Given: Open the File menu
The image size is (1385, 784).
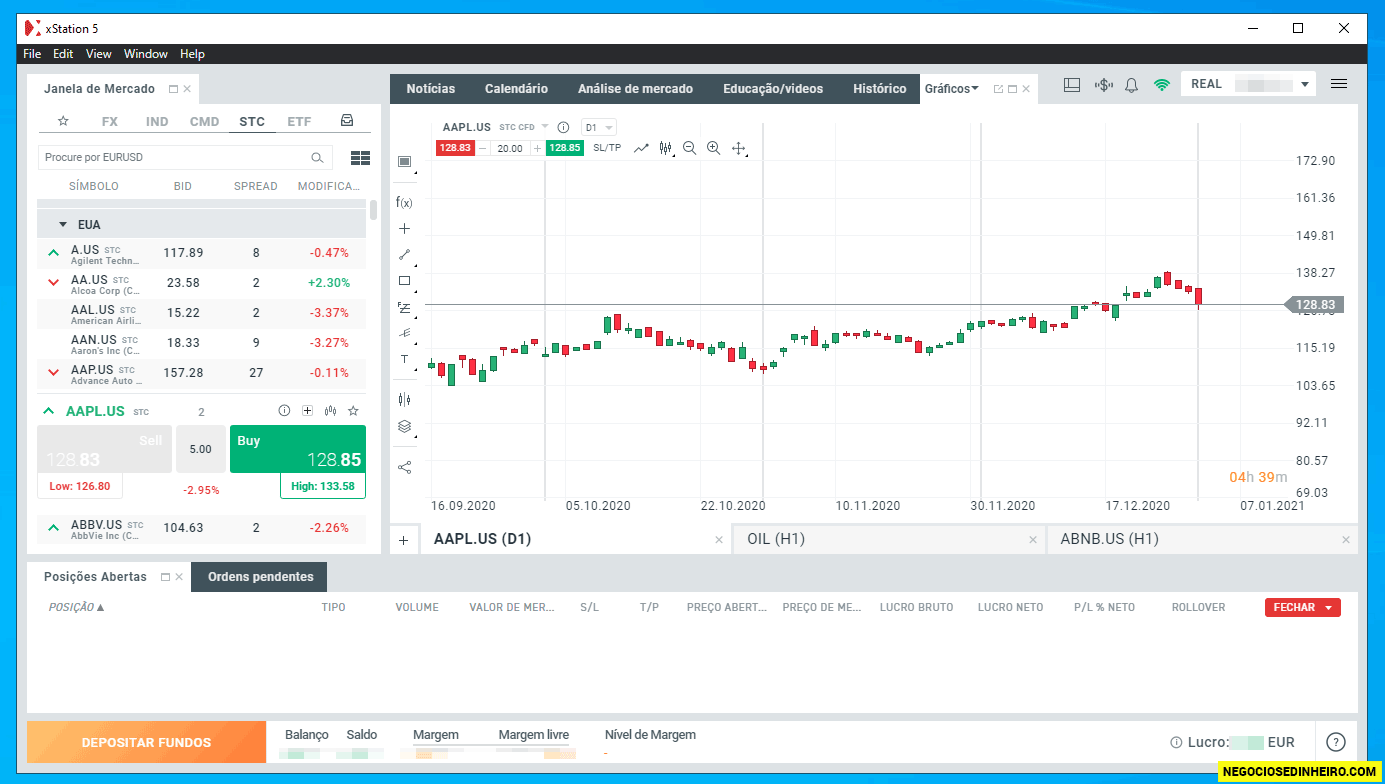Looking at the screenshot, I should (32, 54).
